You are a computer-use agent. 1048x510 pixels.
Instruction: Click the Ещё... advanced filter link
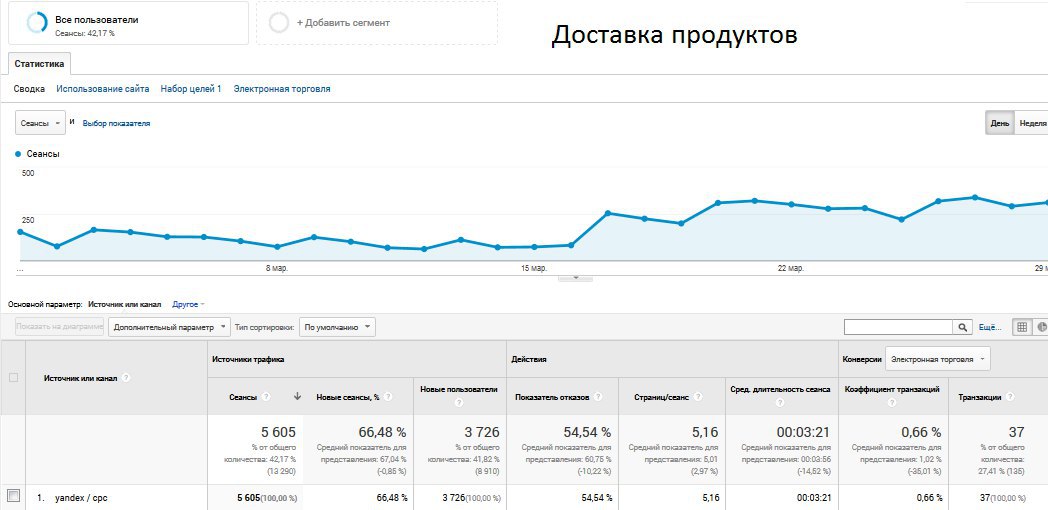coord(991,327)
